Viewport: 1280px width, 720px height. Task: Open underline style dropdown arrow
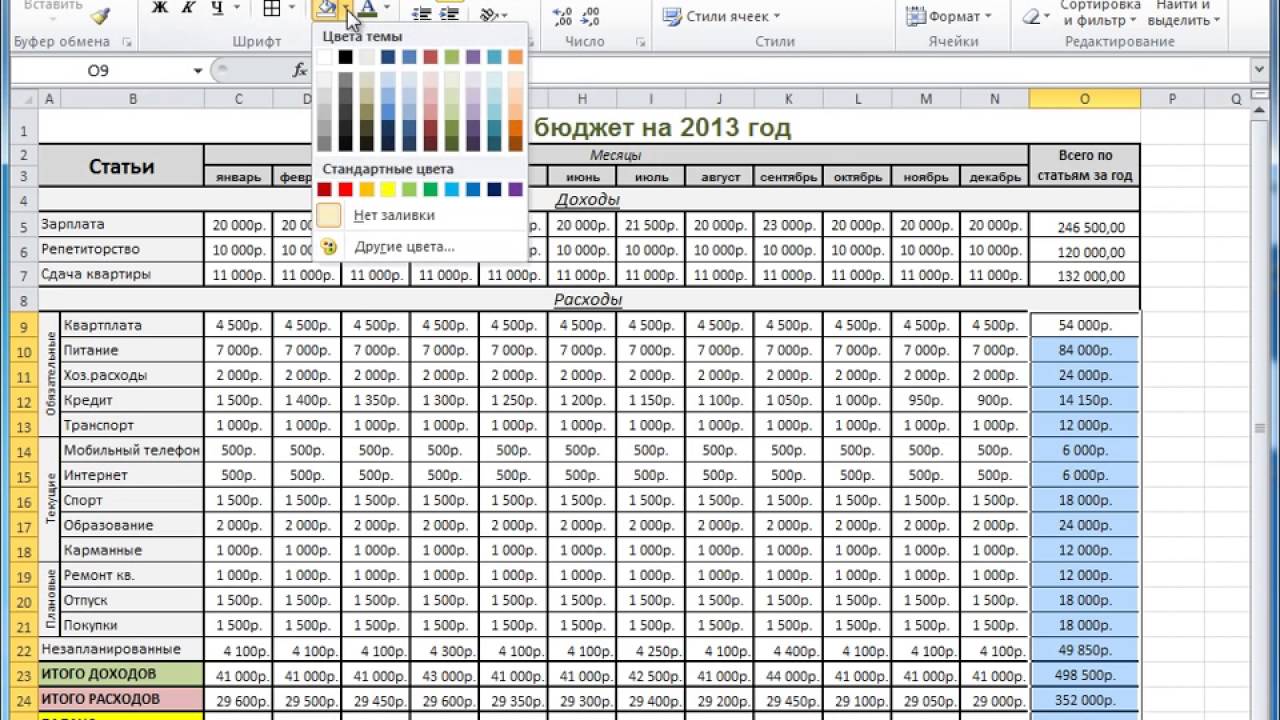(237, 9)
